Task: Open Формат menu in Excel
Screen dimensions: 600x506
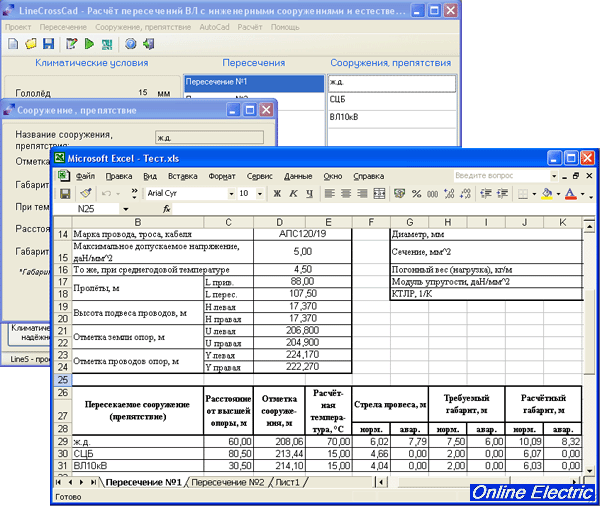Action: [x=222, y=176]
